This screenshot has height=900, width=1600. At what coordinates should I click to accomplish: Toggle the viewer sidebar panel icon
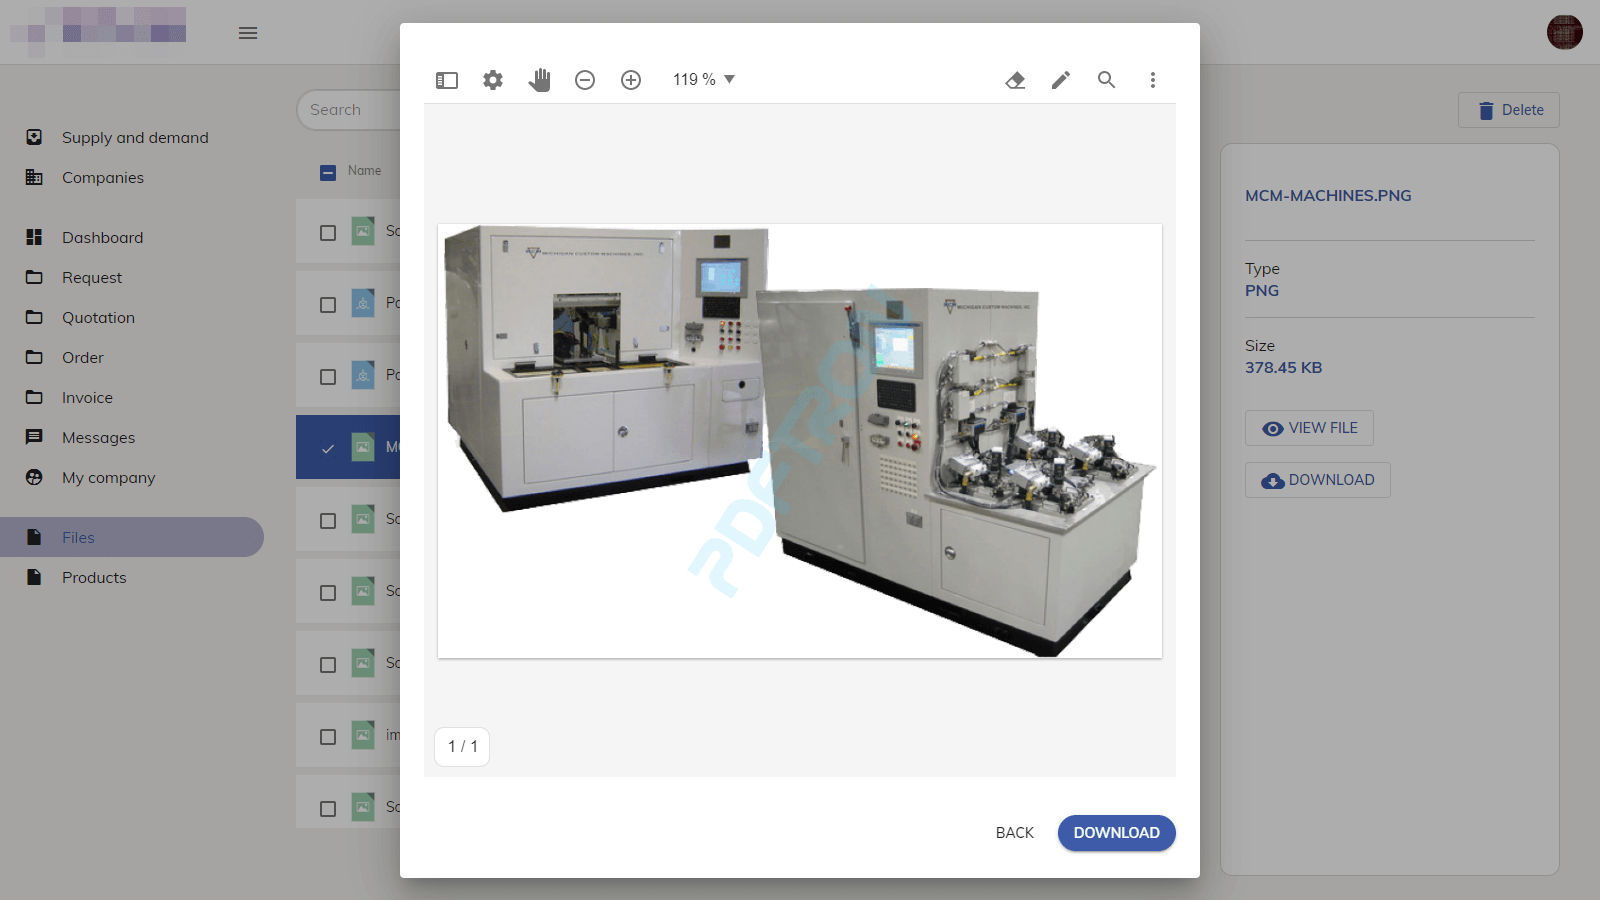coord(447,80)
